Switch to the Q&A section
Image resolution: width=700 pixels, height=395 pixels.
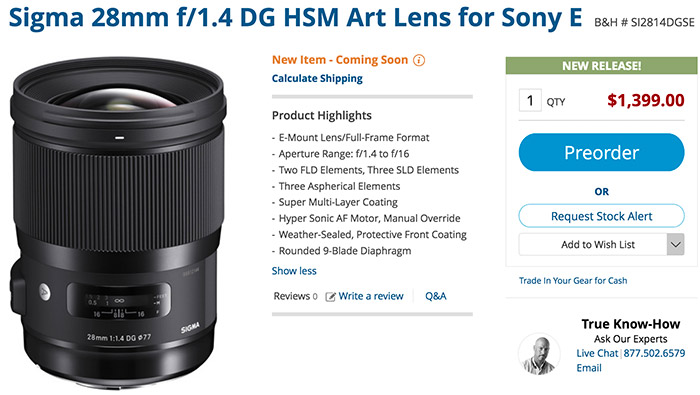coord(436,296)
